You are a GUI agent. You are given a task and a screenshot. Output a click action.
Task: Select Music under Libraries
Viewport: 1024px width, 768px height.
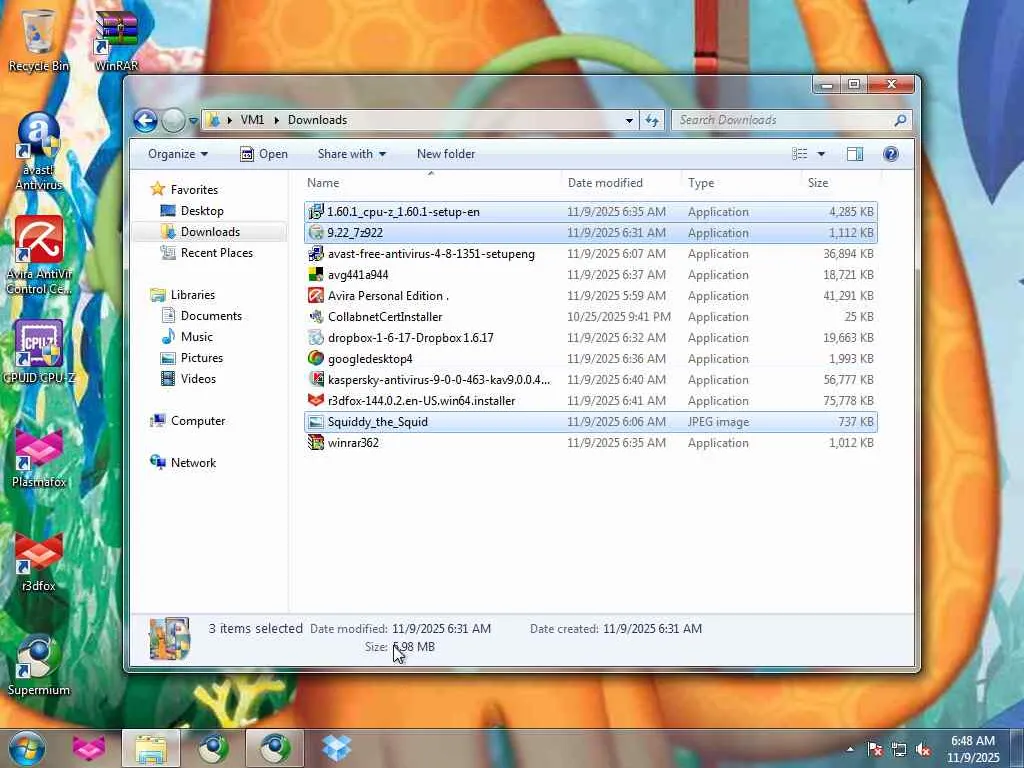pyautogui.click(x=197, y=336)
